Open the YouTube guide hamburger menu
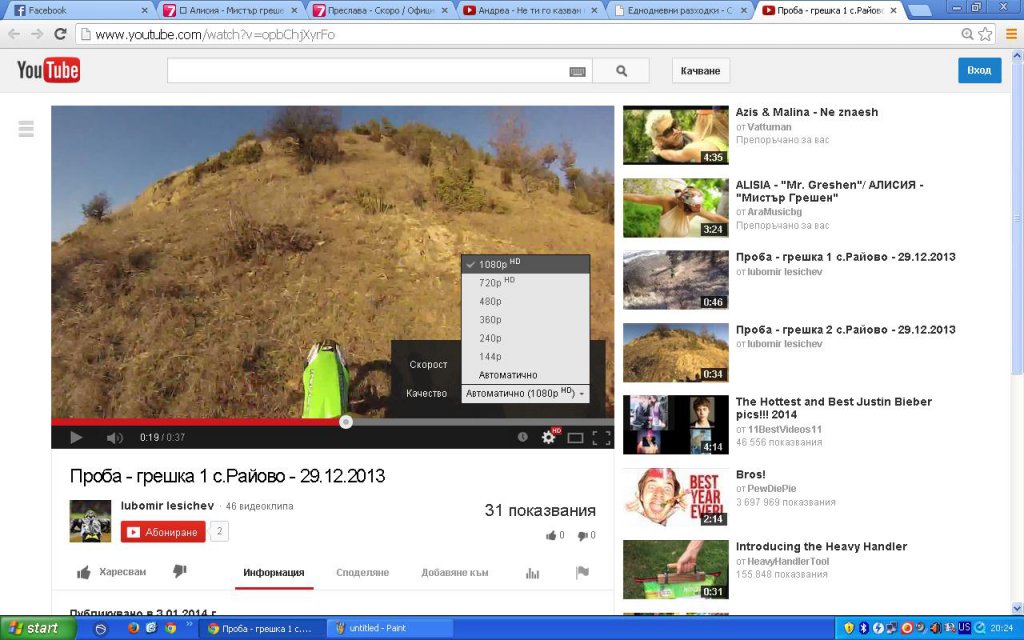The image size is (1024, 640). (x=26, y=129)
